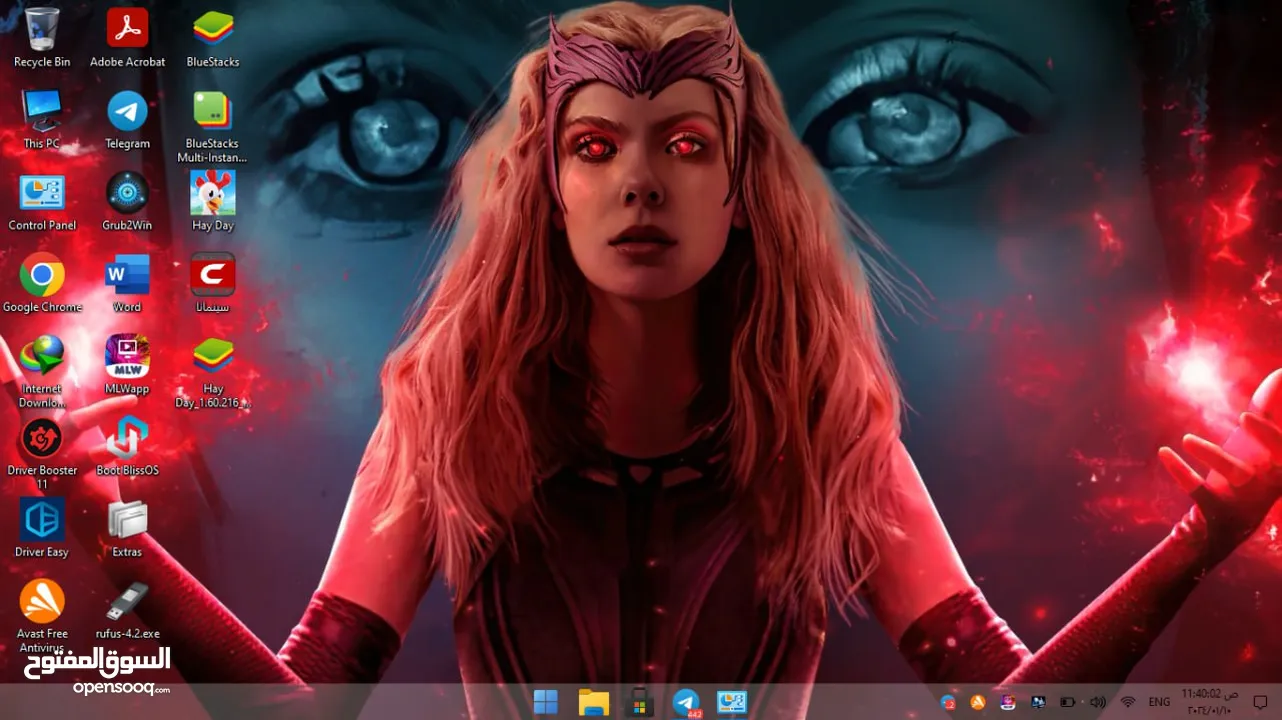
Task: Launch BlueStacks from the desktop
Action: coord(213,37)
